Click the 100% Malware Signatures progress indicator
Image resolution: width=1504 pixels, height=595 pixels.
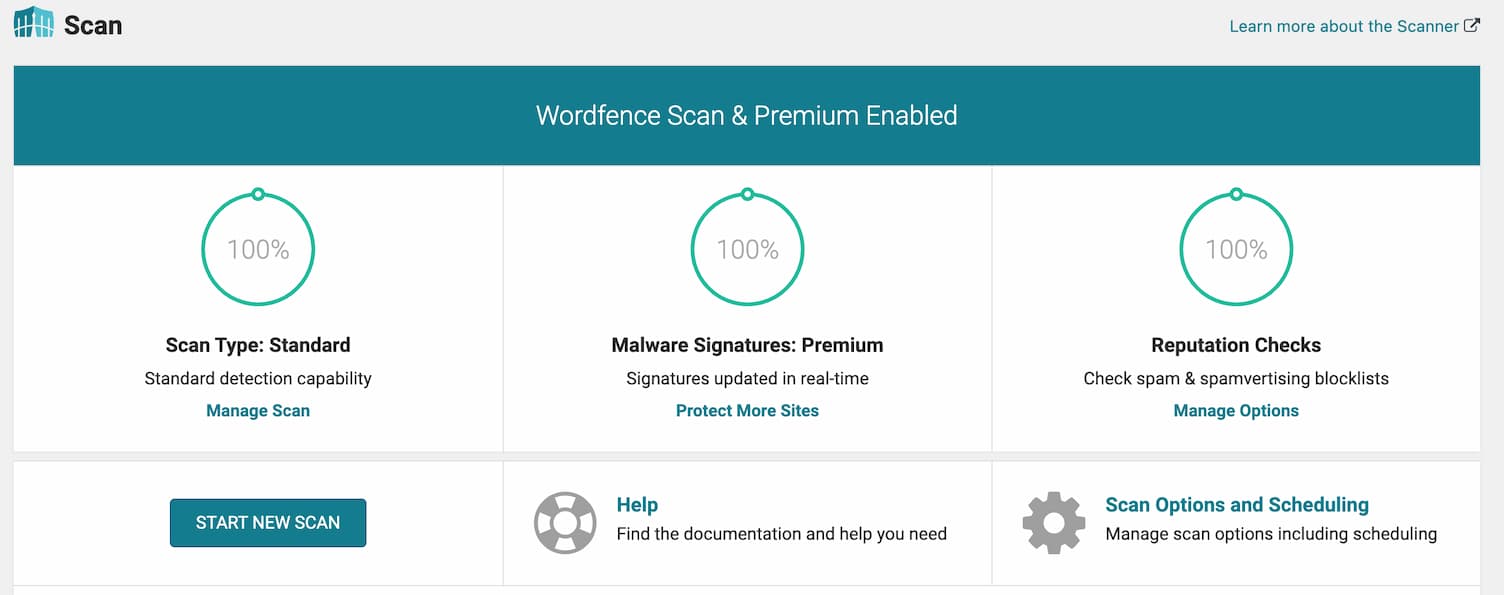click(x=747, y=248)
